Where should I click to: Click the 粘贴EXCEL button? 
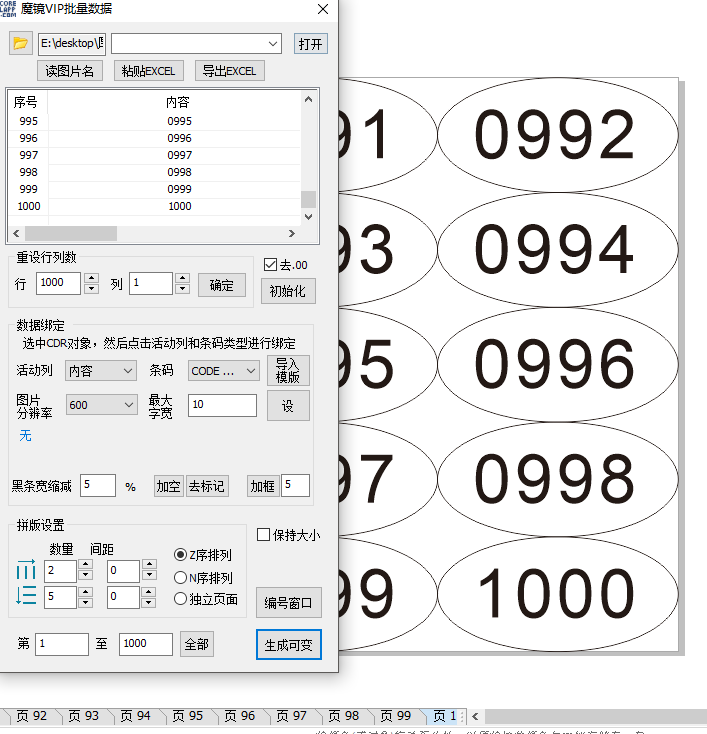coord(148,71)
